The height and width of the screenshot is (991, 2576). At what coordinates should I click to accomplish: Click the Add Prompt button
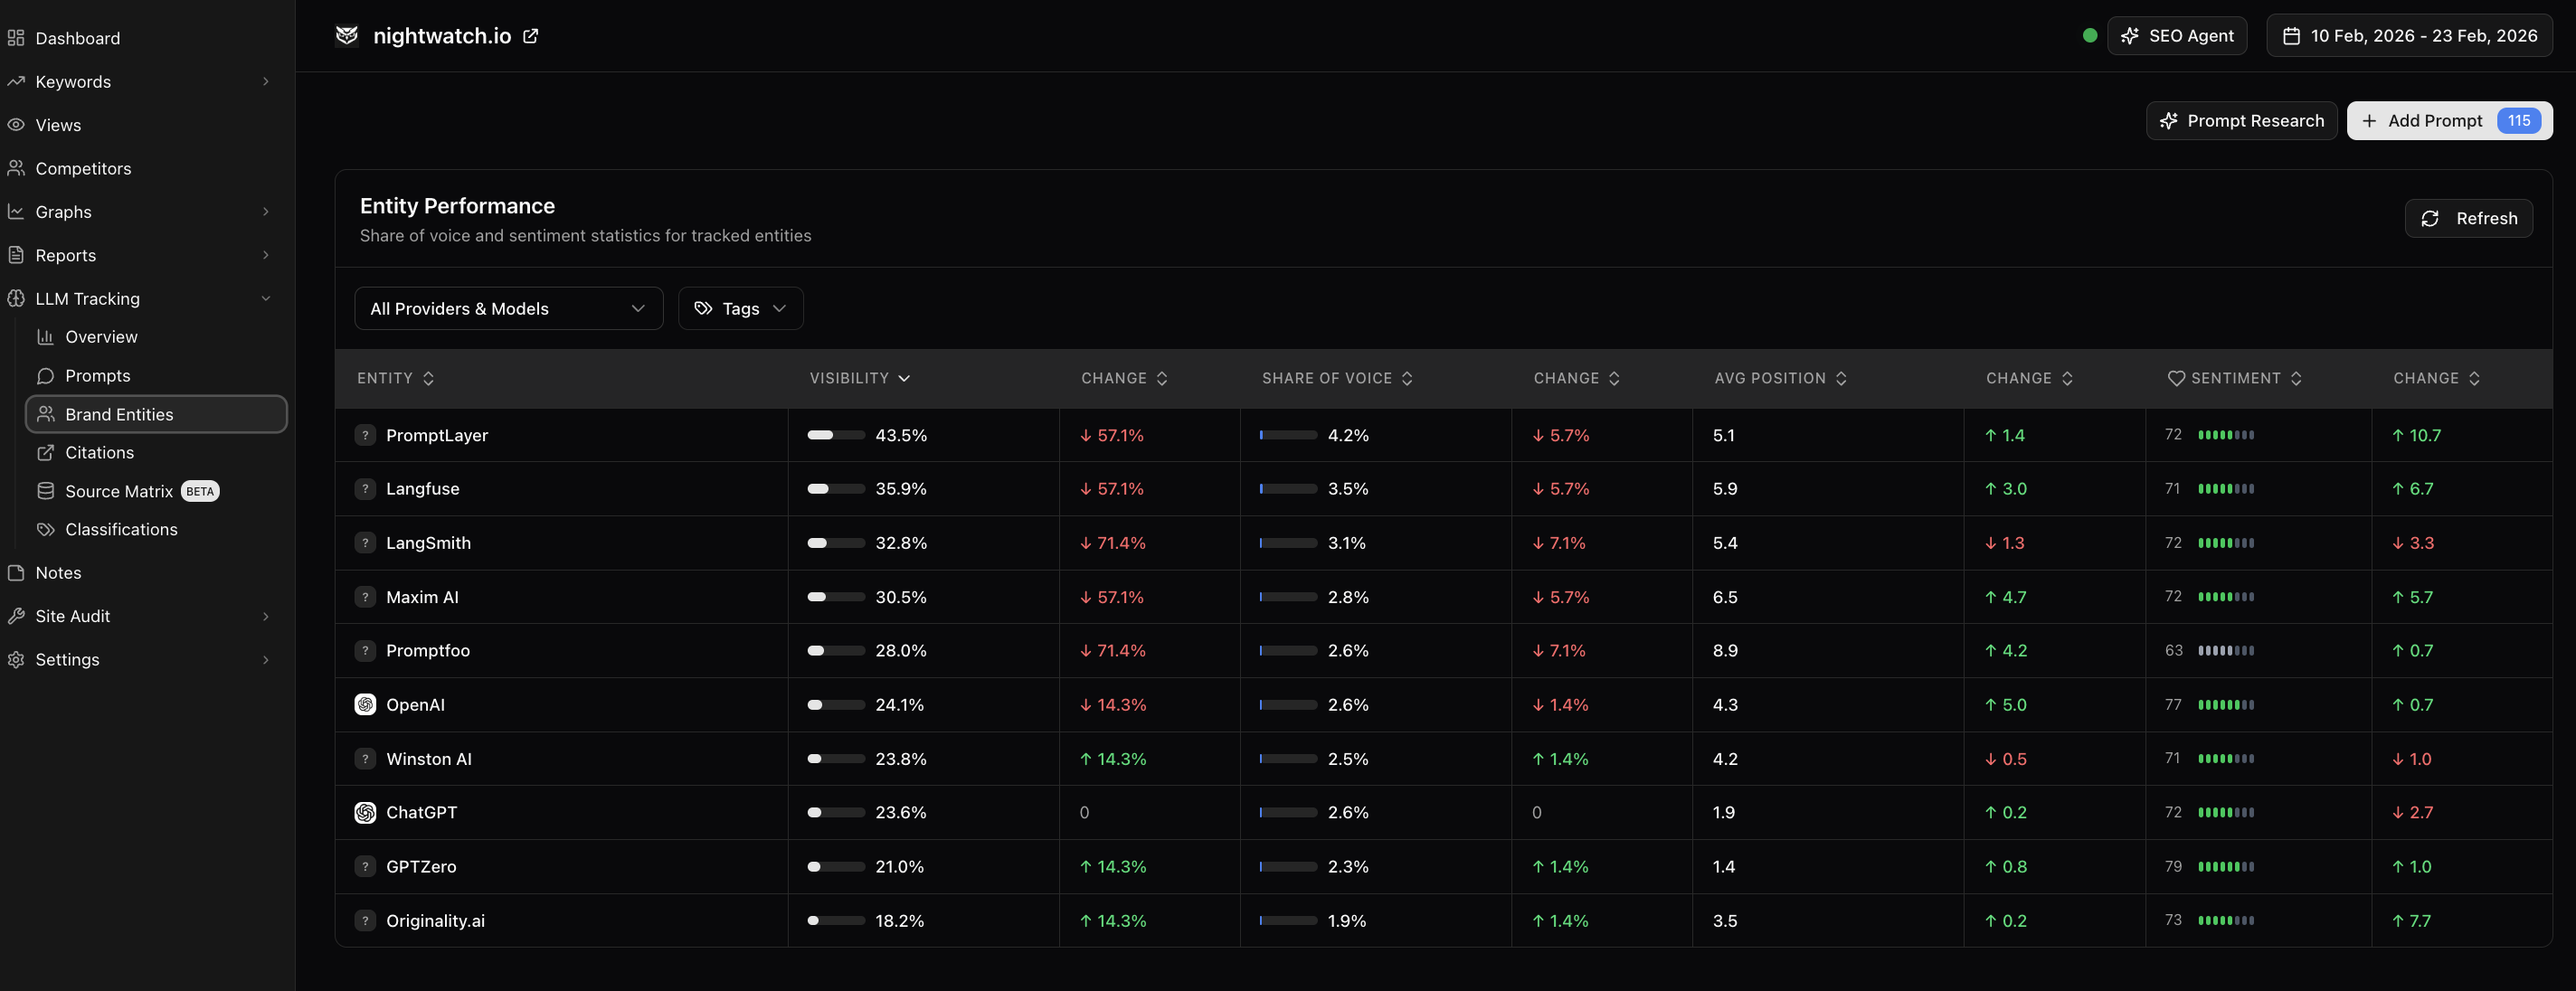(x=2434, y=120)
